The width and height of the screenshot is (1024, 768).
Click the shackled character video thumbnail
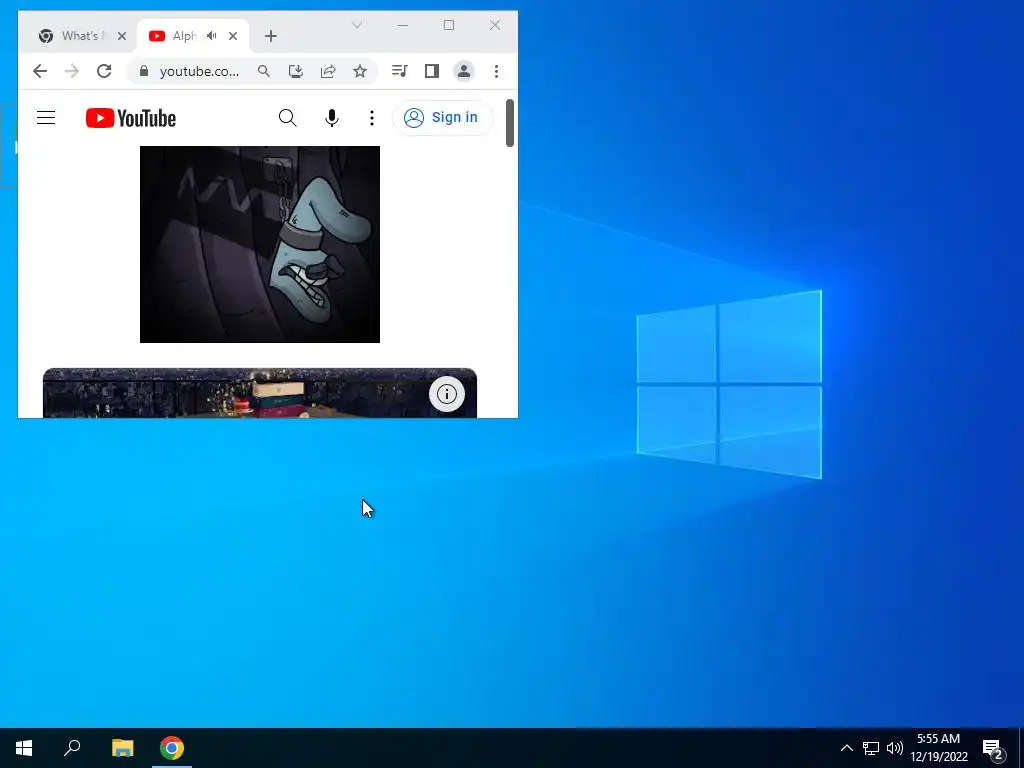[x=260, y=244]
